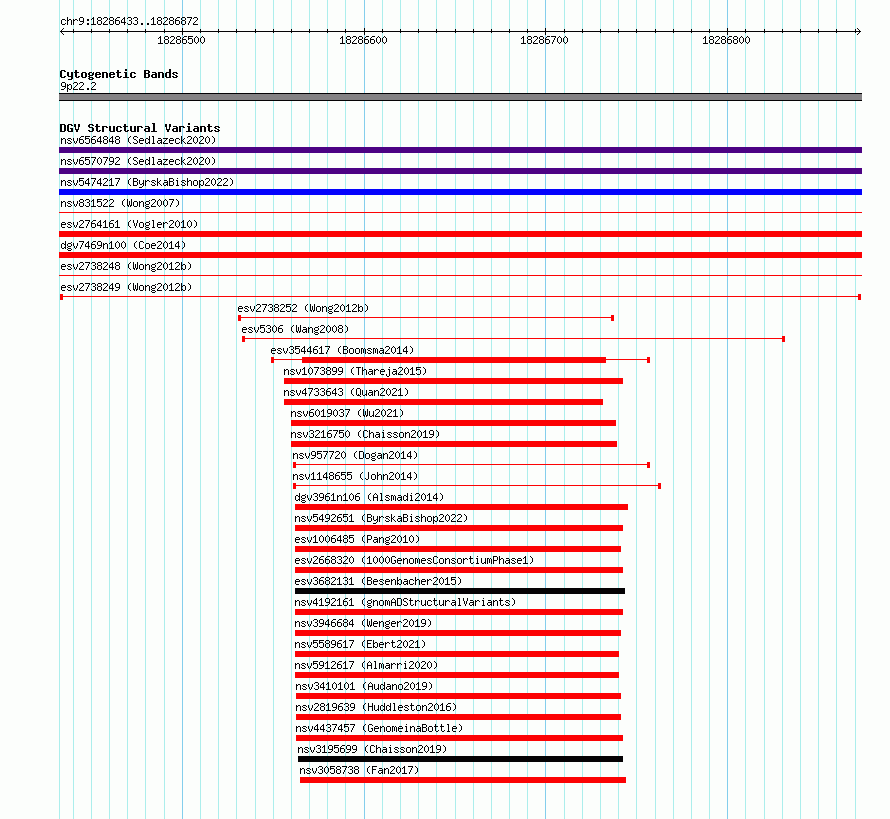The height and width of the screenshot is (819, 890).
Task: Click the red bar of nsv3058738 (Fan2017)
Action: (x=463, y=780)
